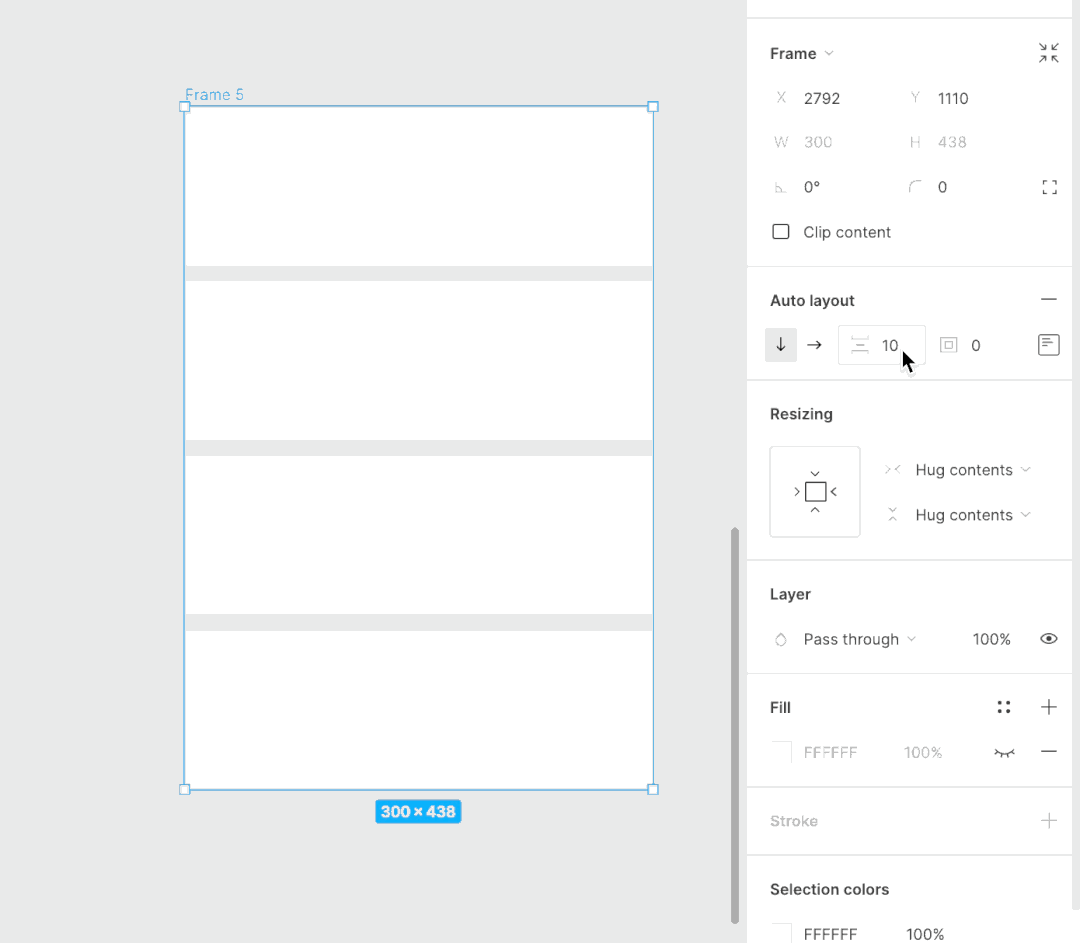Image resolution: width=1080 pixels, height=943 pixels.
Task: Edit the rotation field 0°
Action: click(x=812, y=187)
